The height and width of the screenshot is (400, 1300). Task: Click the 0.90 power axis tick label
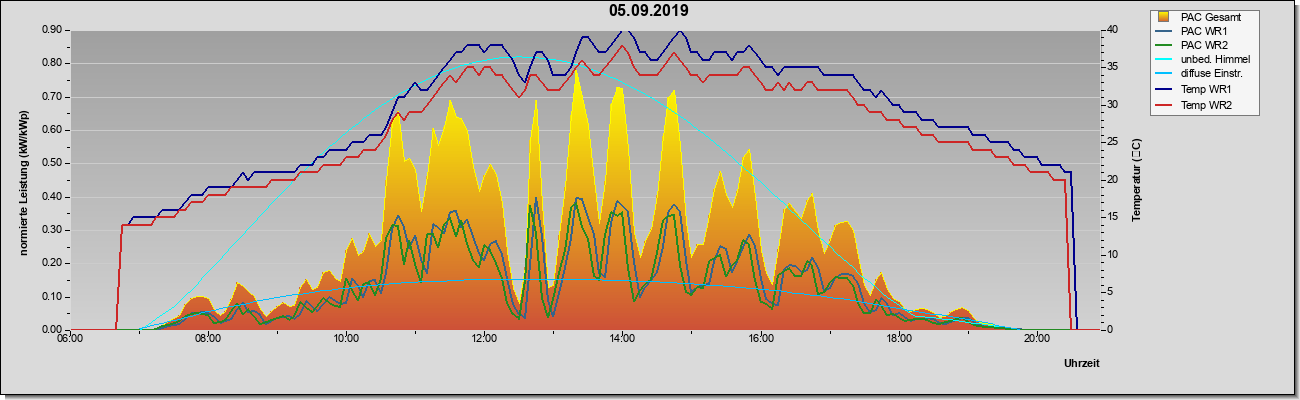[x=52, y=30]
